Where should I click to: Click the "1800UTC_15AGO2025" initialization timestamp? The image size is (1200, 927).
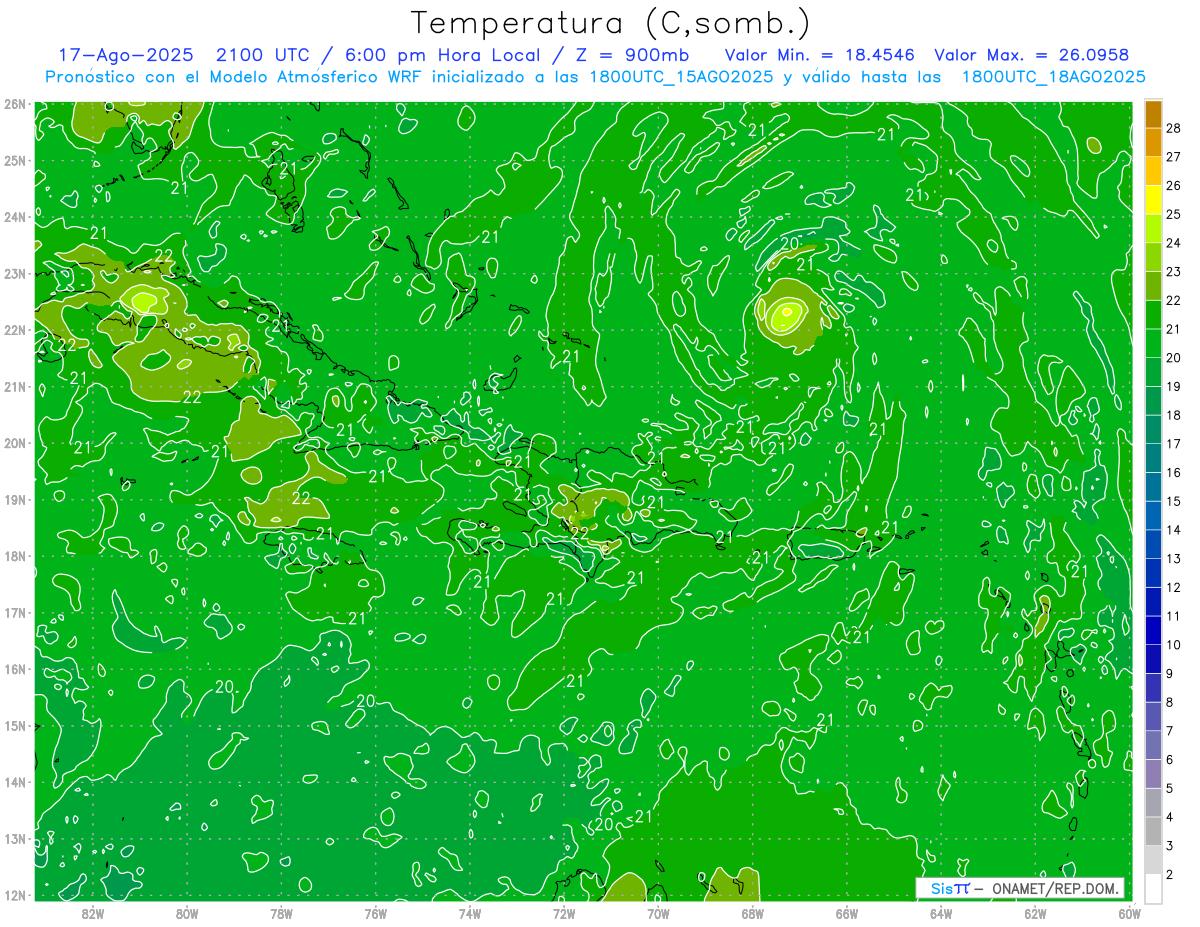682,77
